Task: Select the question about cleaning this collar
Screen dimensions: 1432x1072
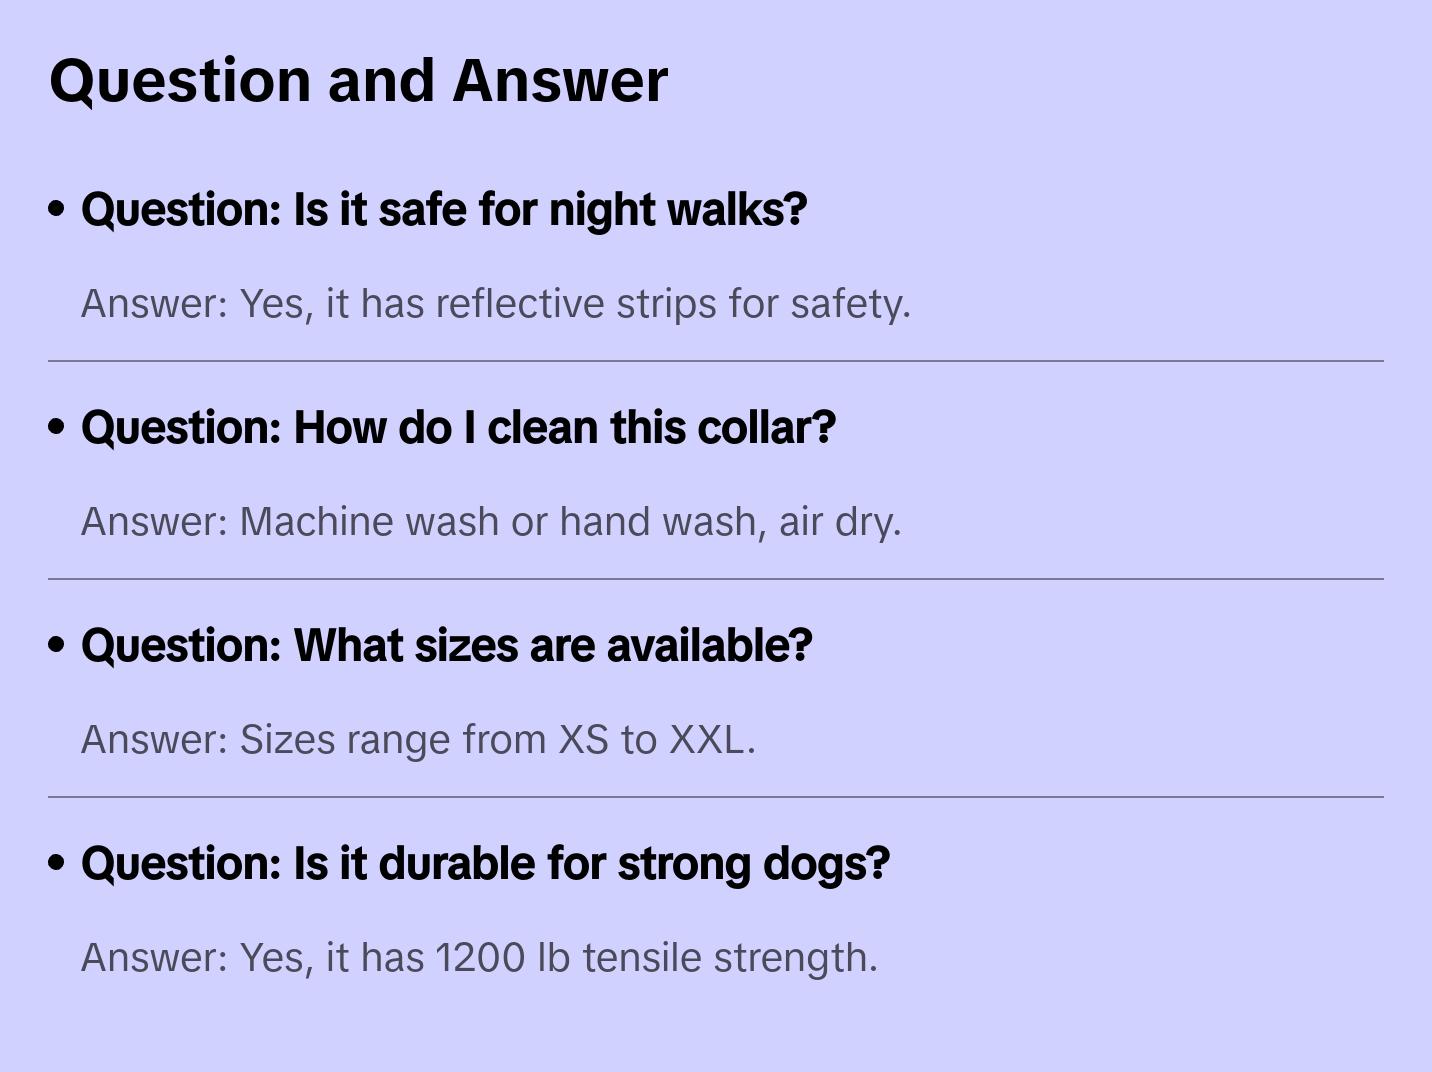Action: [x=458, y=428]
